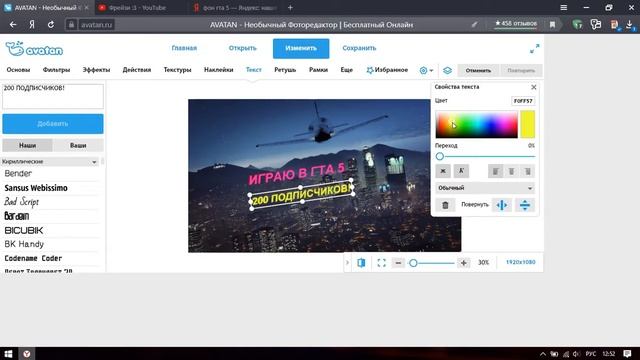Image resolution: width=640 pixels, height=360 pixels.
Task: Zoom out with the minus button
Action: pos(398,263)
